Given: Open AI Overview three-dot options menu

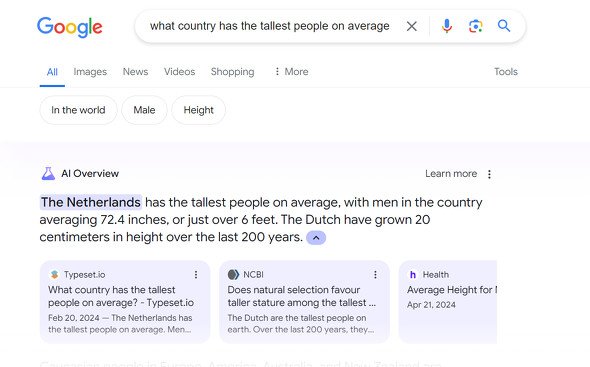Looking at the screenshot, I should pyautogui.click(x=489, y=174).
